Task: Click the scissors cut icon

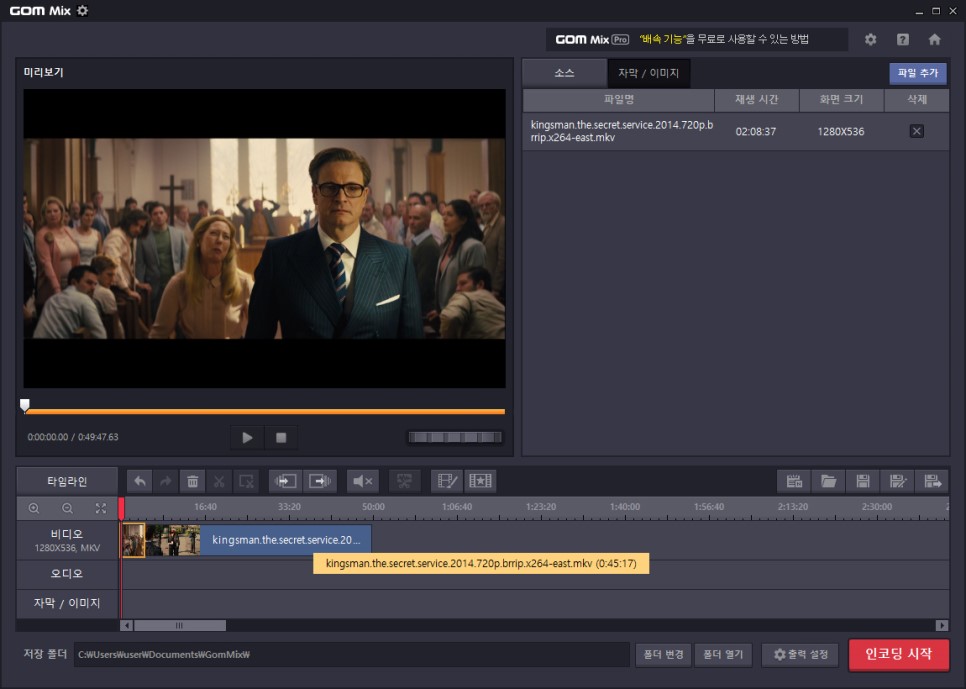Action: [x=219, y=481]
